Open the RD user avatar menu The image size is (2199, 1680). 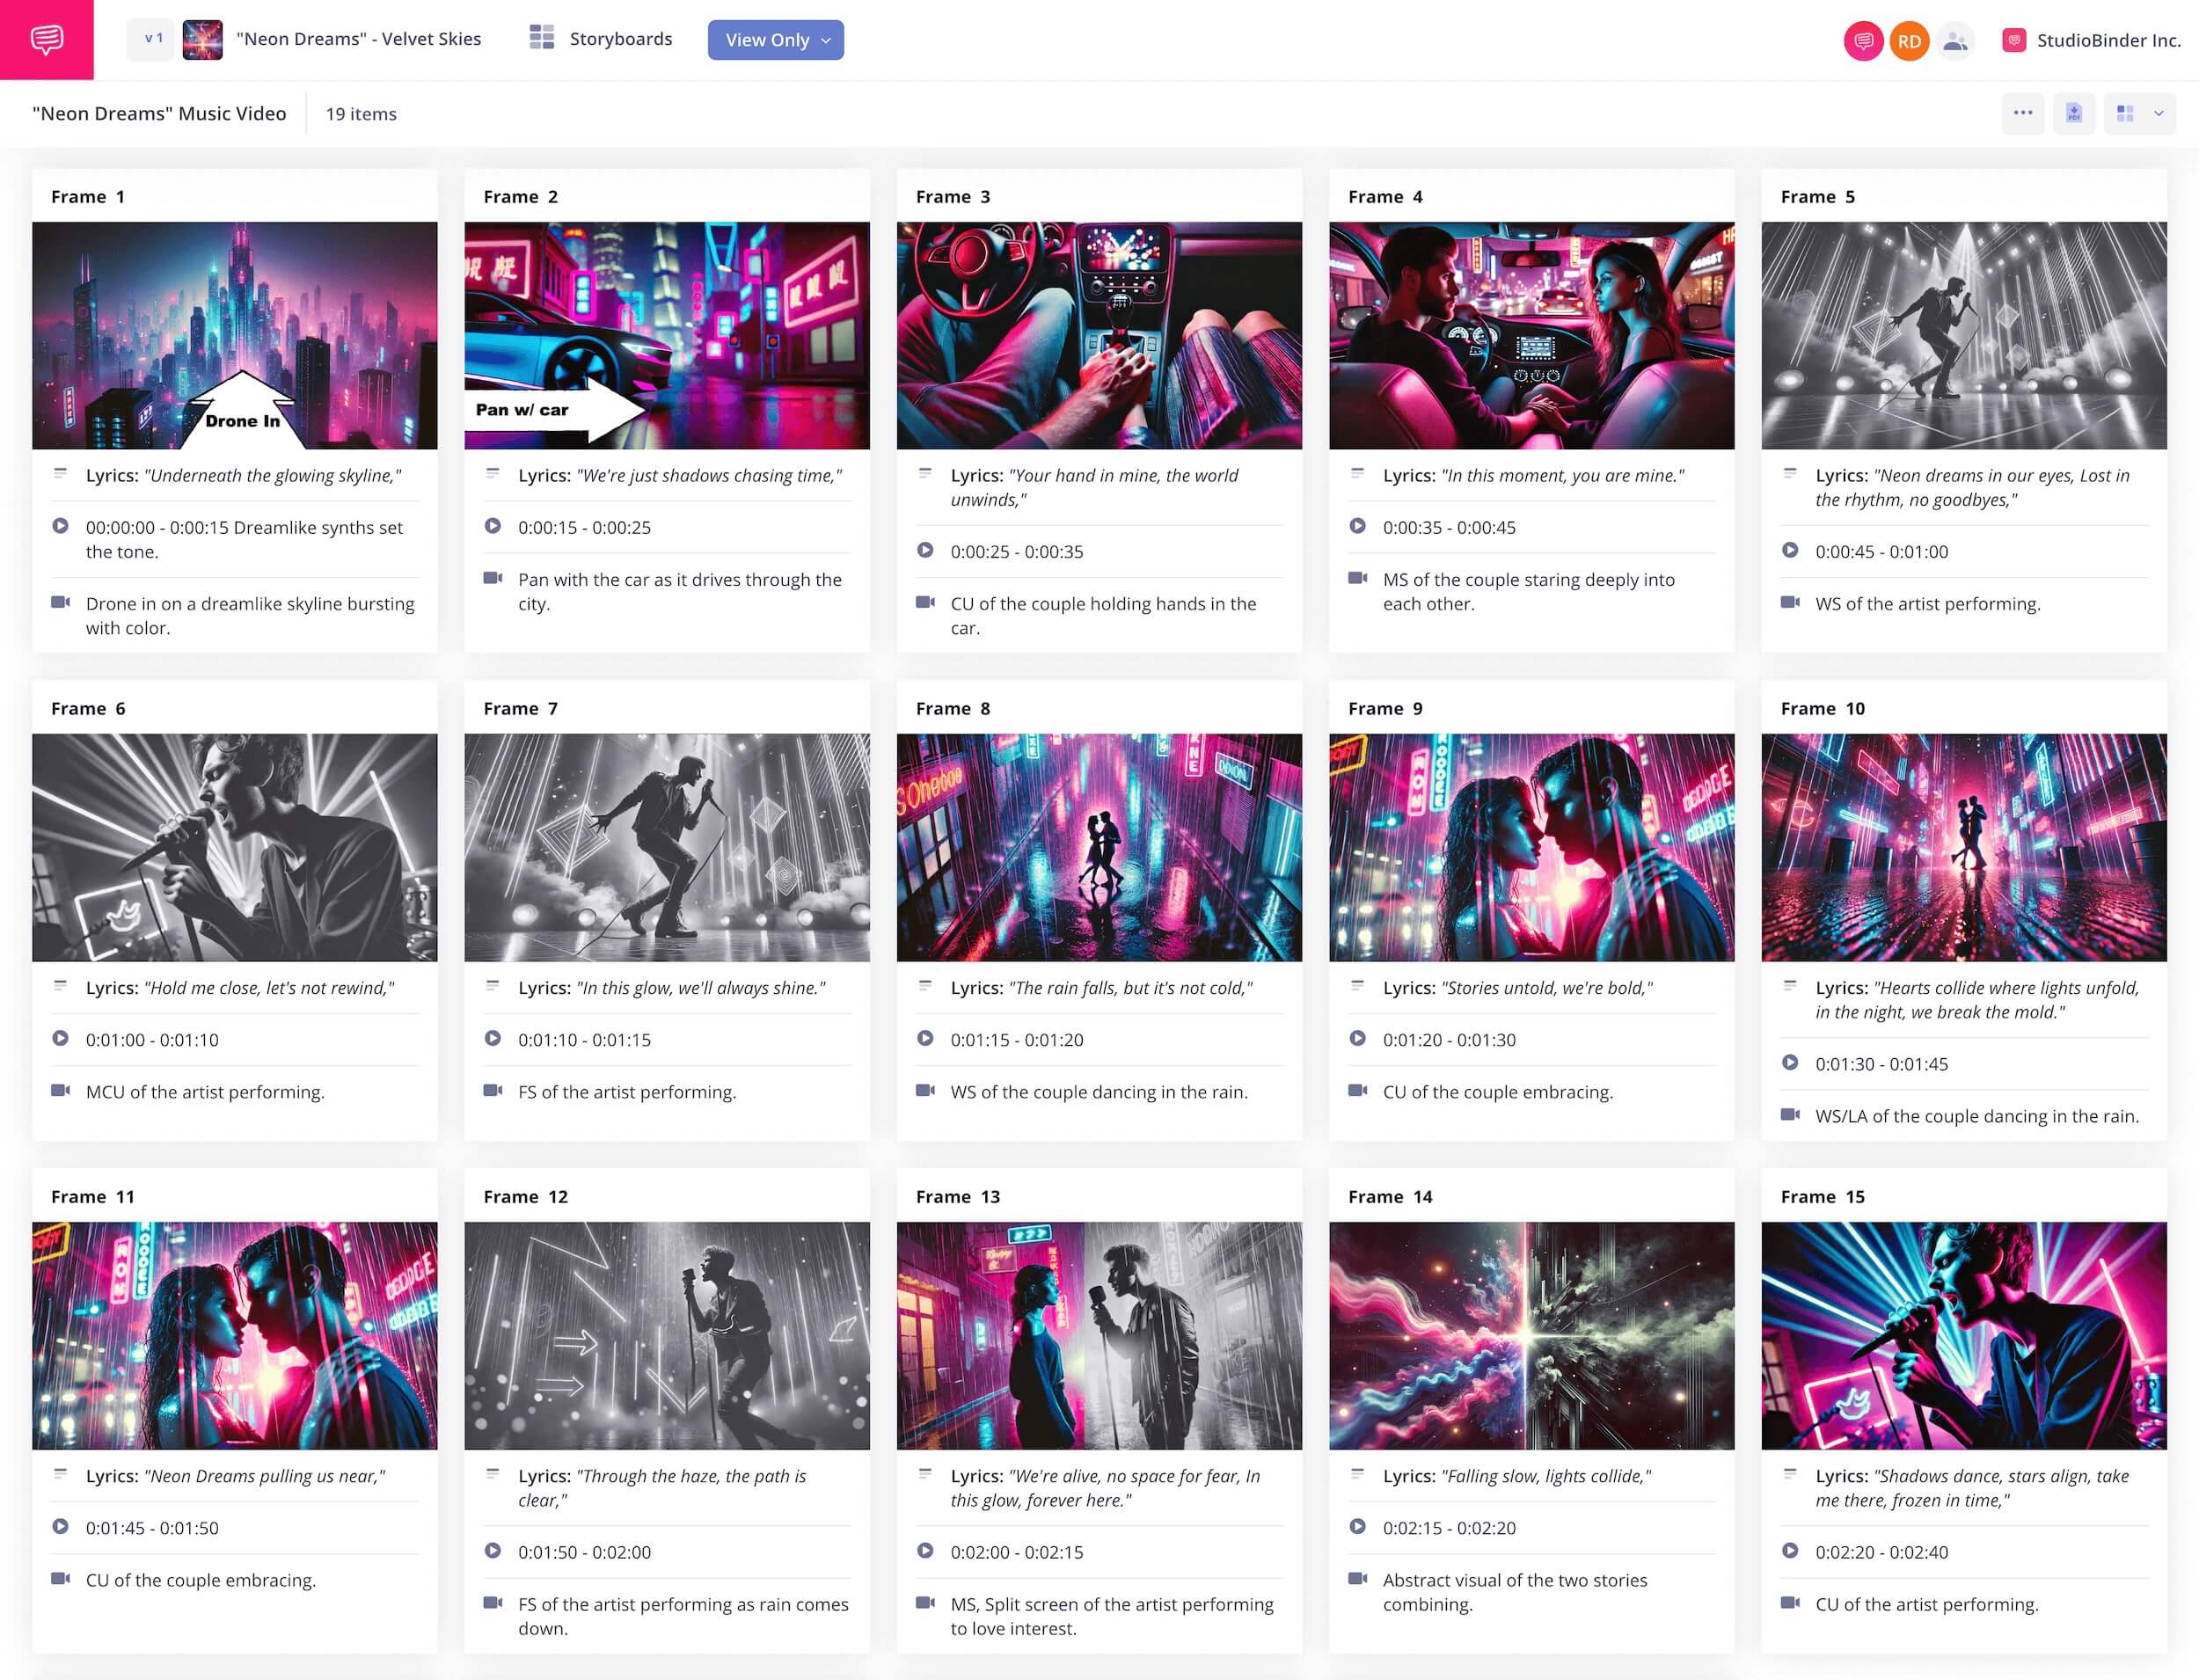pyautogui.click(x=1908, y=40)
